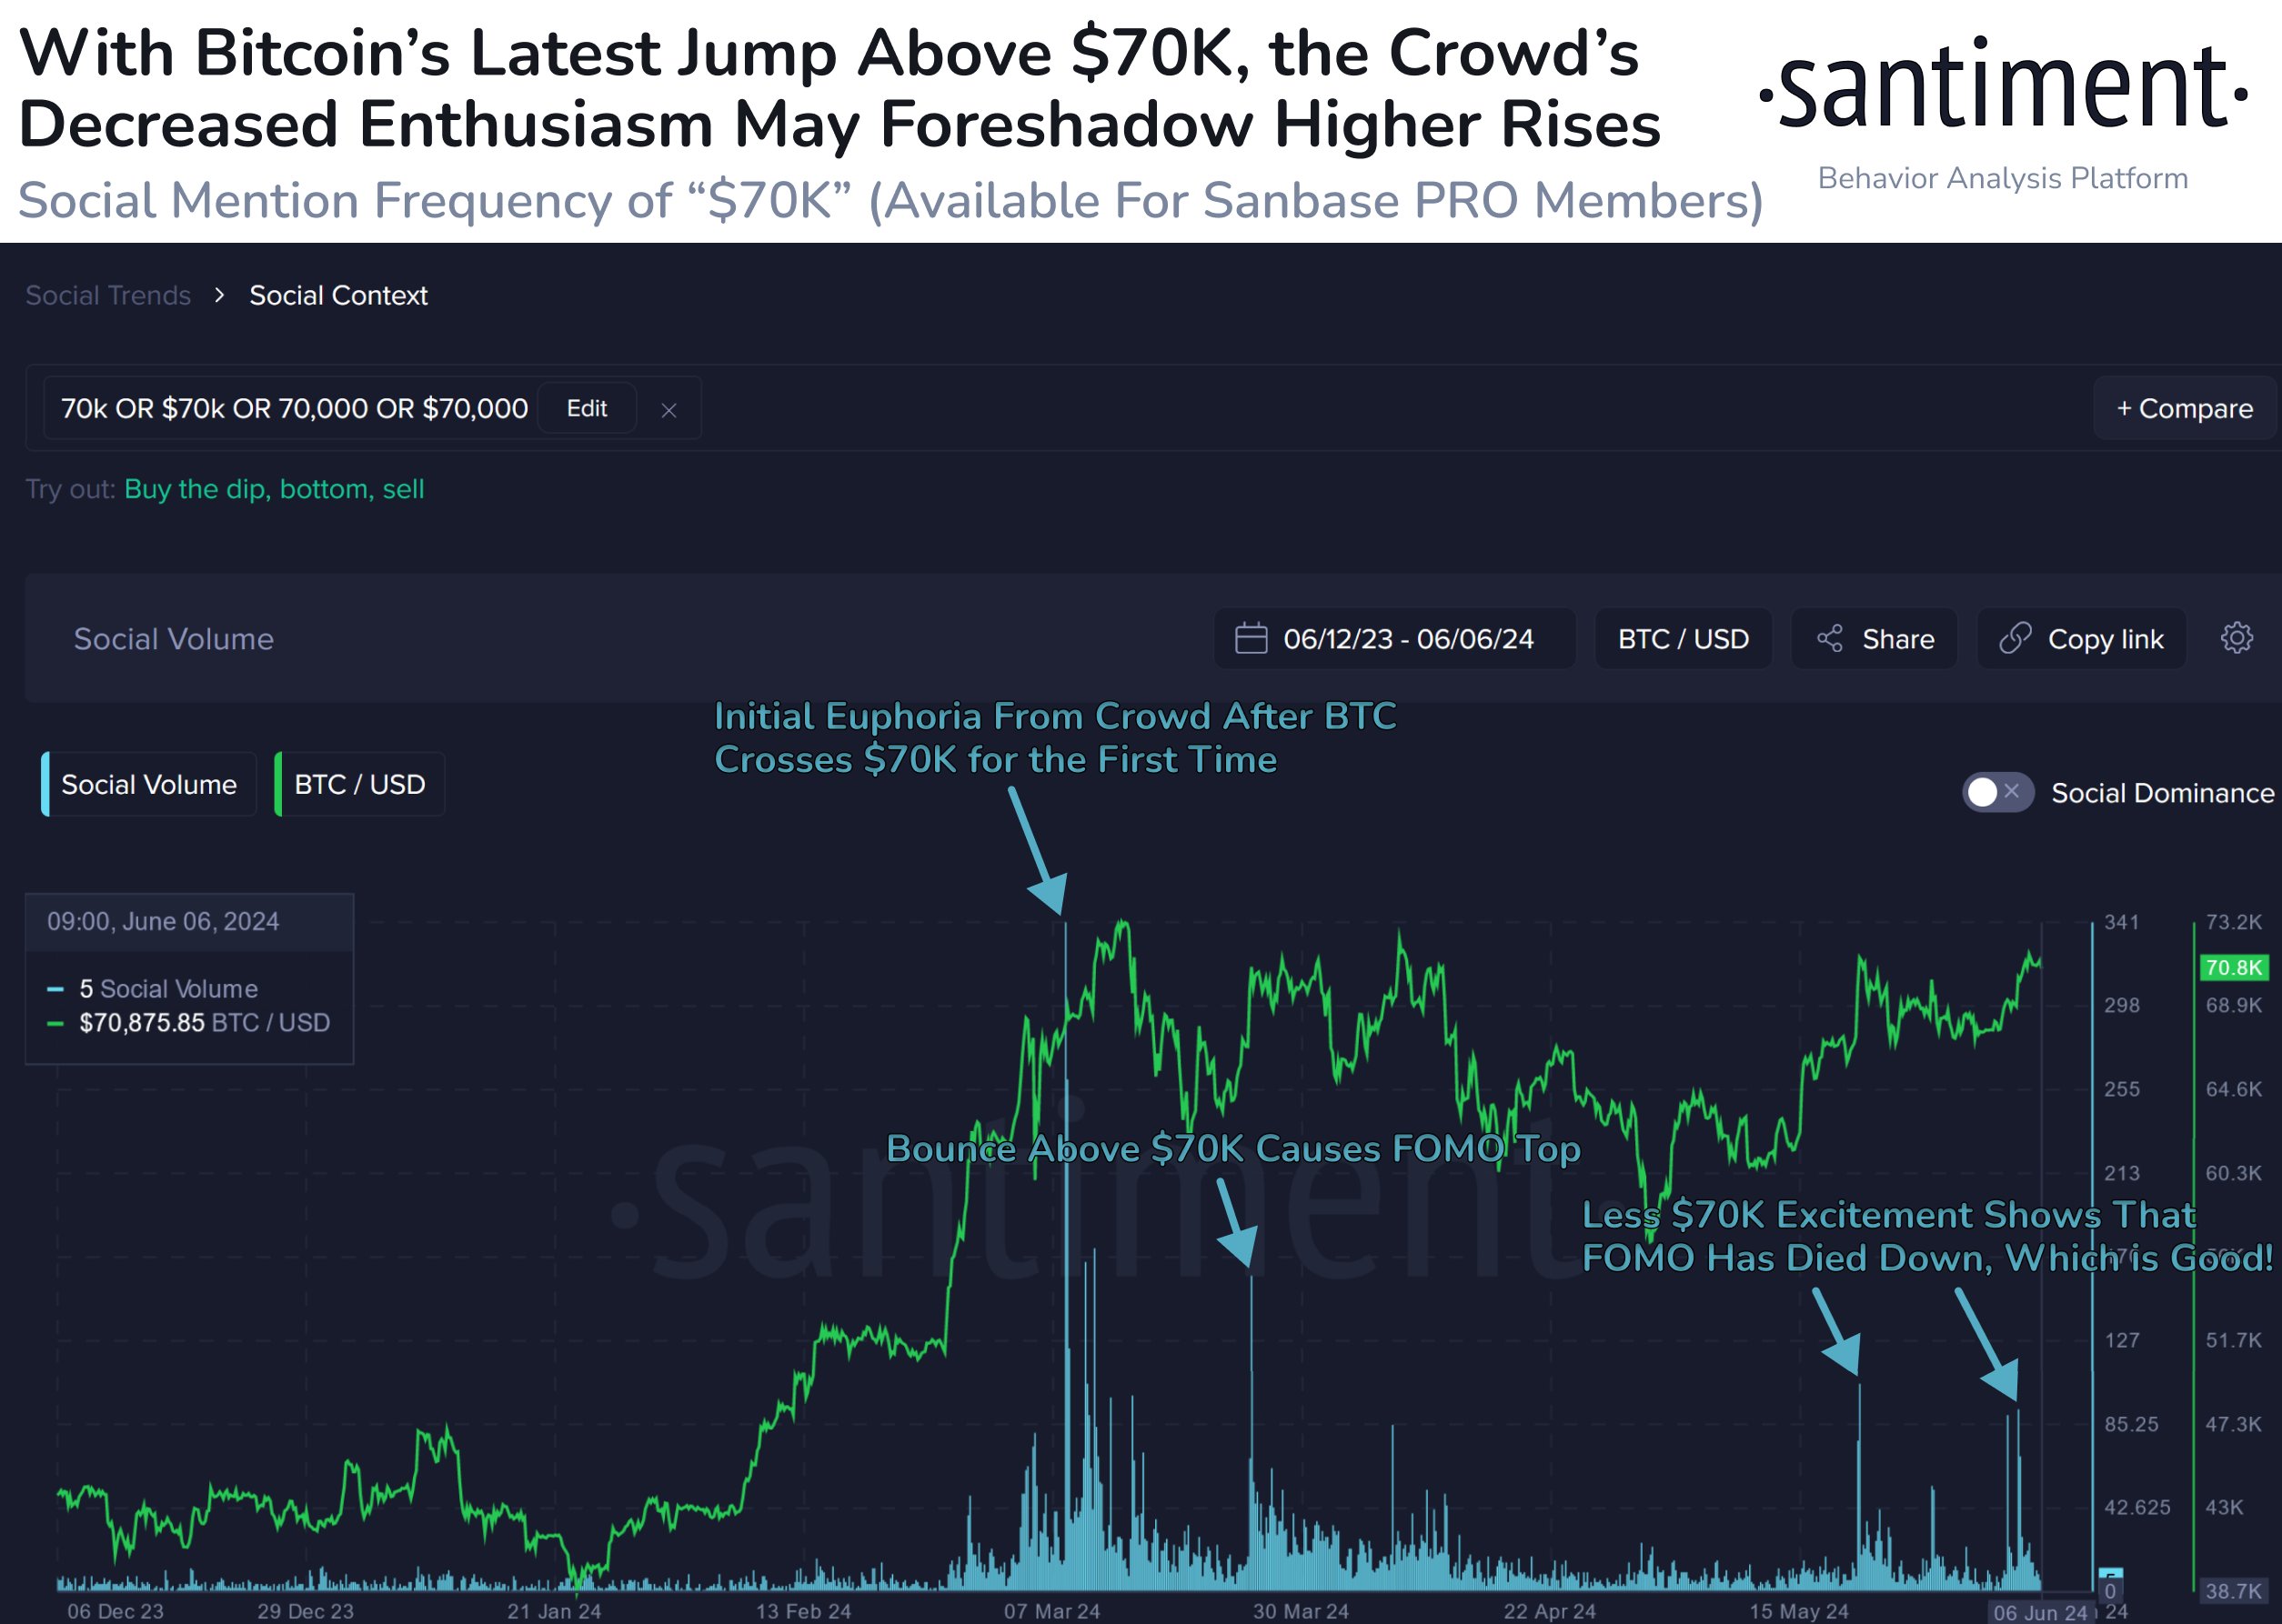Toggle the Social Volume metric chip

coord(149,784)
